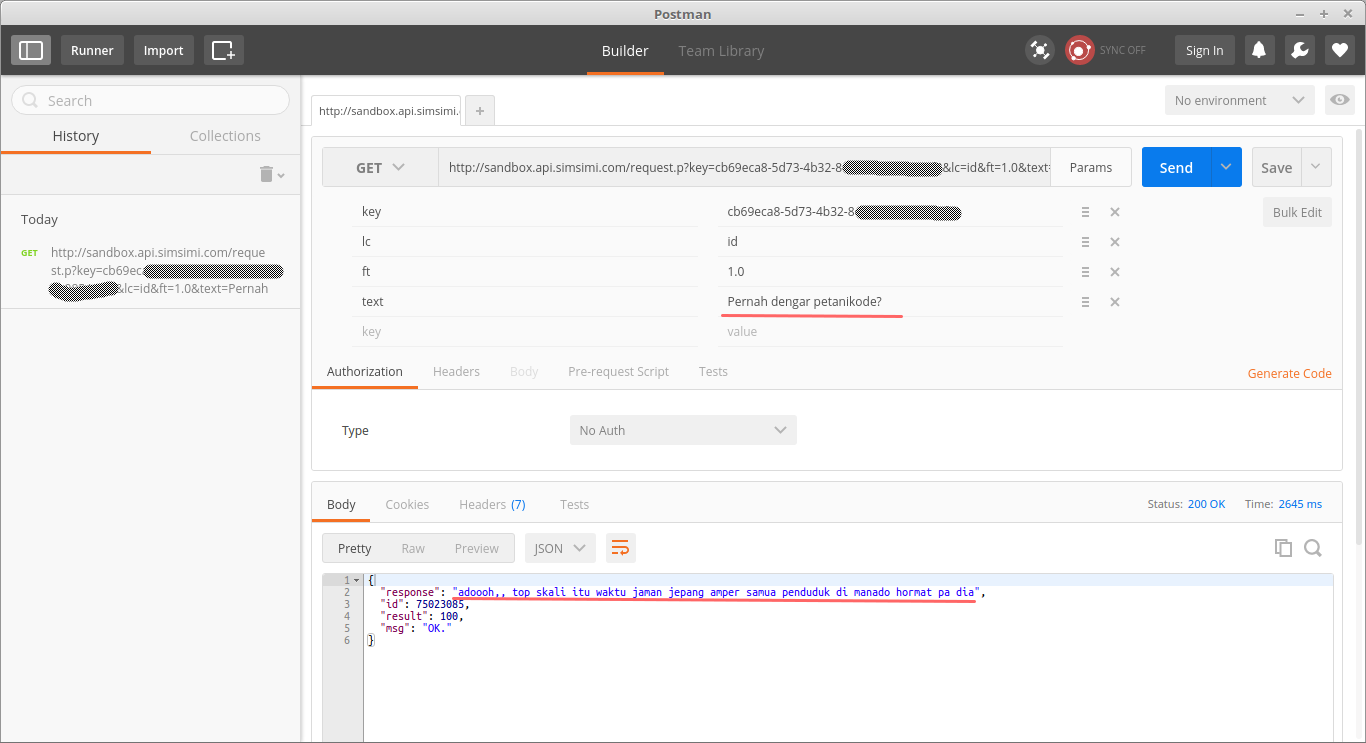1366x743 pixels.
Task: Click the Sign In button
Action: pos(1204,50)
